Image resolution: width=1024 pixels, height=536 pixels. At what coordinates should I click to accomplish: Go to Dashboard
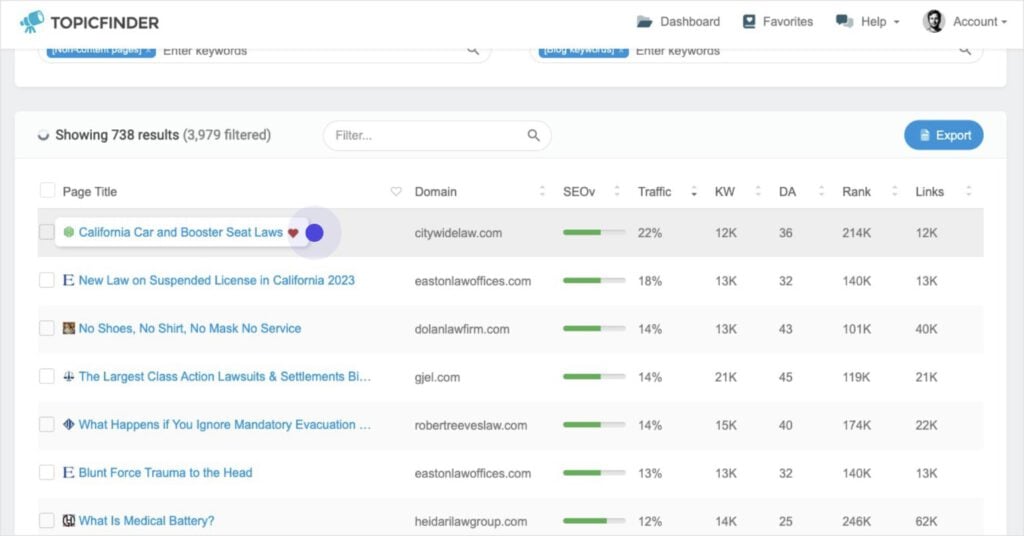click(679, 22)
